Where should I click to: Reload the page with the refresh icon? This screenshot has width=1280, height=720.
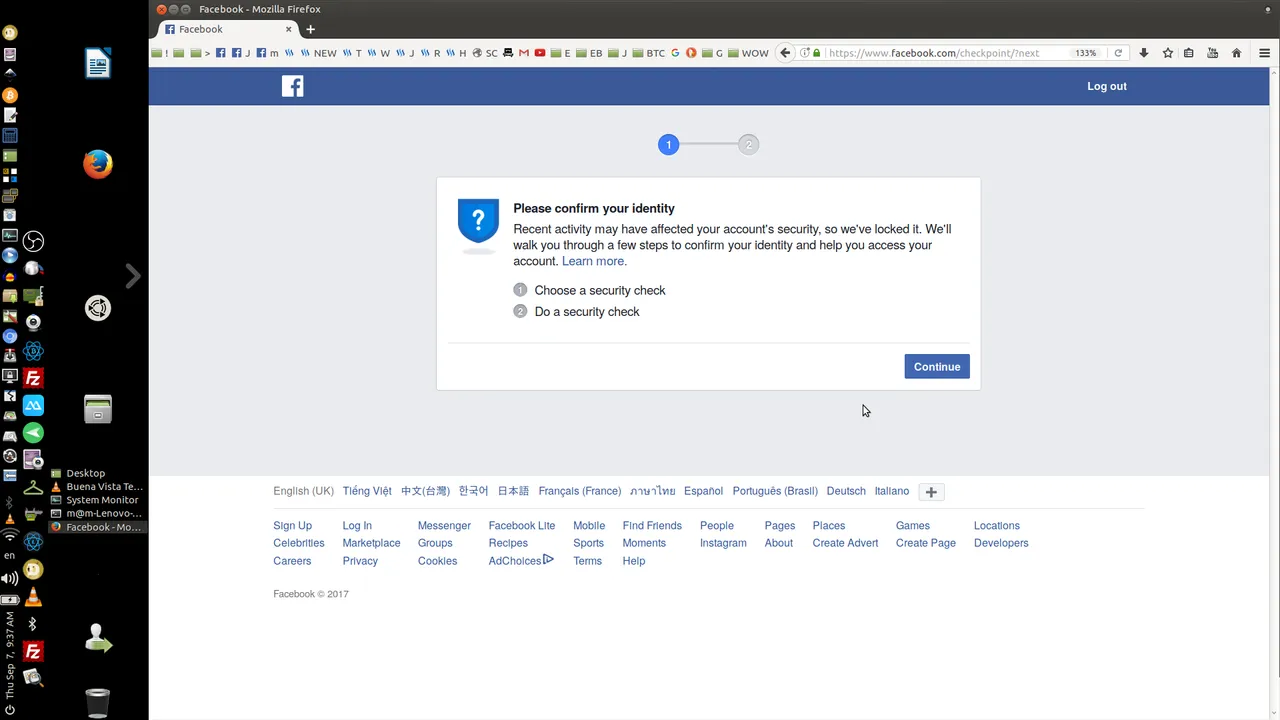click(1118, 53)
